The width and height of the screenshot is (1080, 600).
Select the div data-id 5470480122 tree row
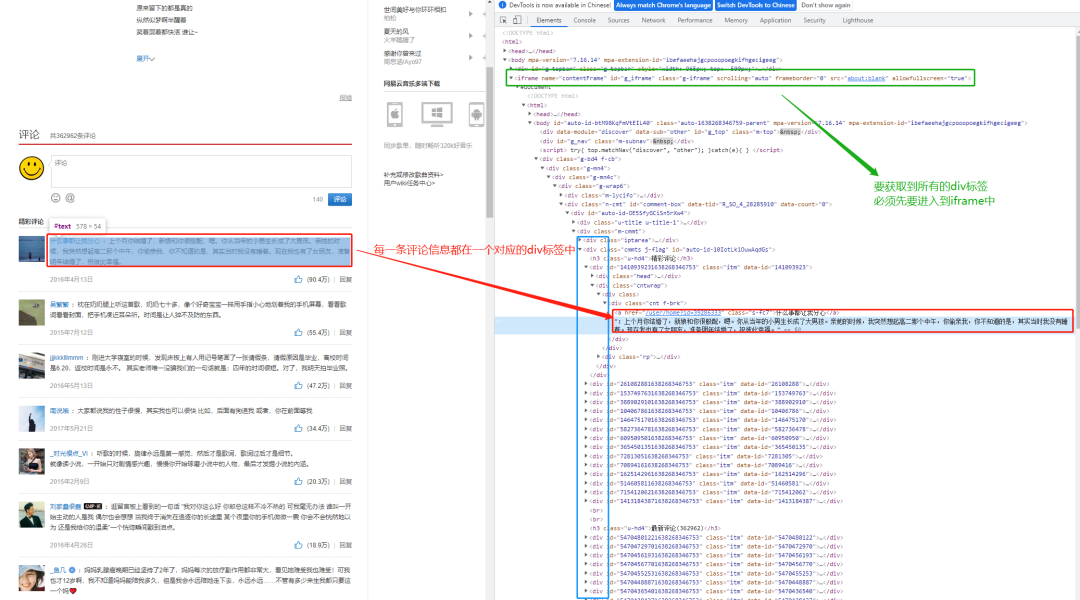(x=714, y=537)
